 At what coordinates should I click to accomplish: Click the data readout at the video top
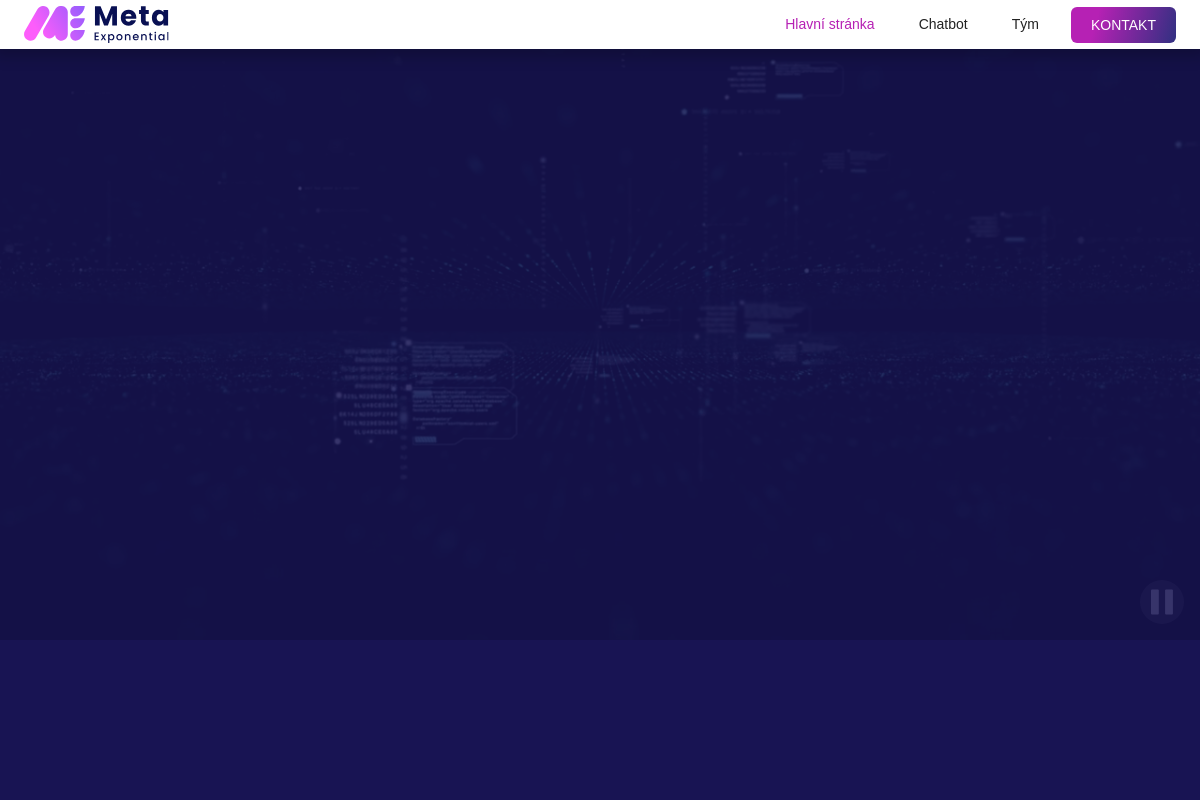pyautogui.click(x=785, y=80)
